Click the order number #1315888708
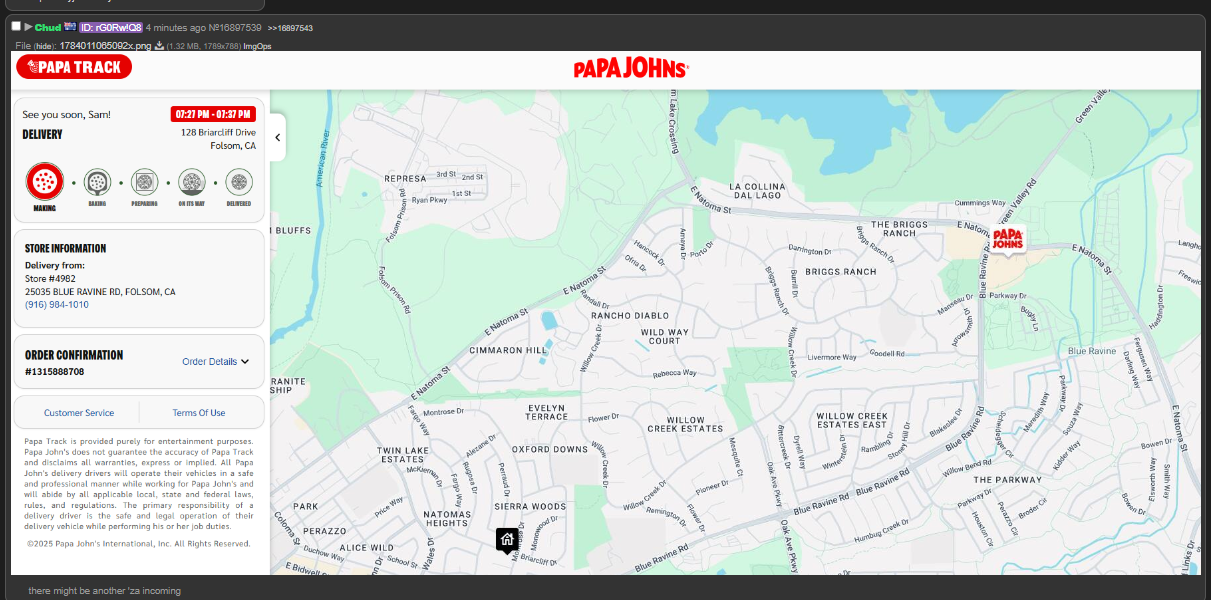The width and height of the screenshot is (1211, 600). point(55,372)
